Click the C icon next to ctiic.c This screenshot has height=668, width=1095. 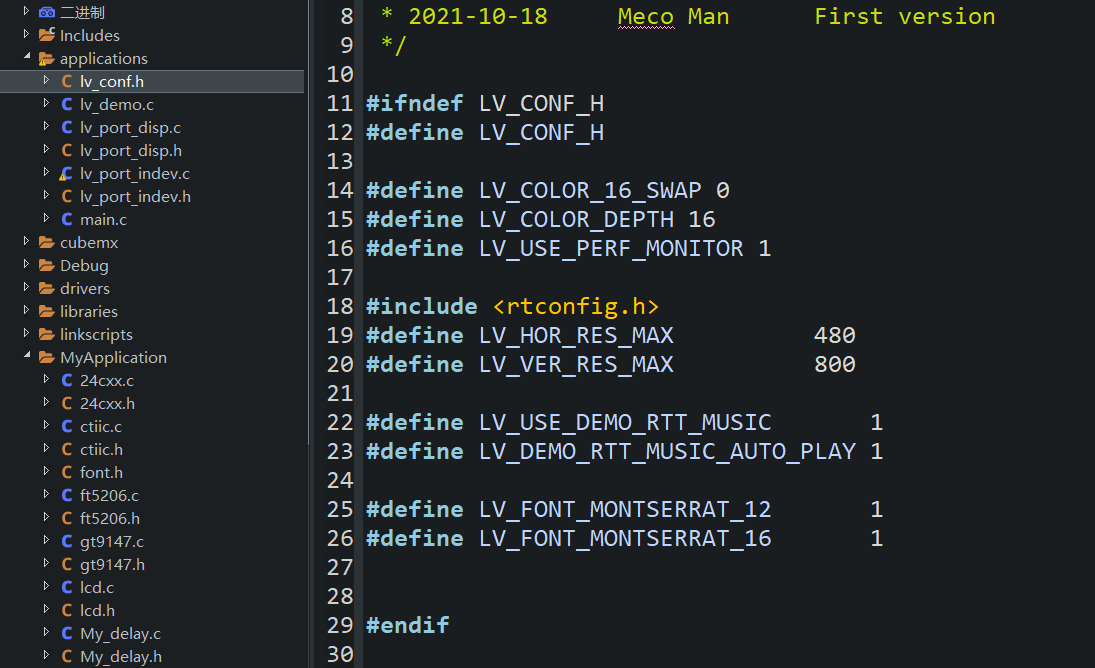[65, 426]
